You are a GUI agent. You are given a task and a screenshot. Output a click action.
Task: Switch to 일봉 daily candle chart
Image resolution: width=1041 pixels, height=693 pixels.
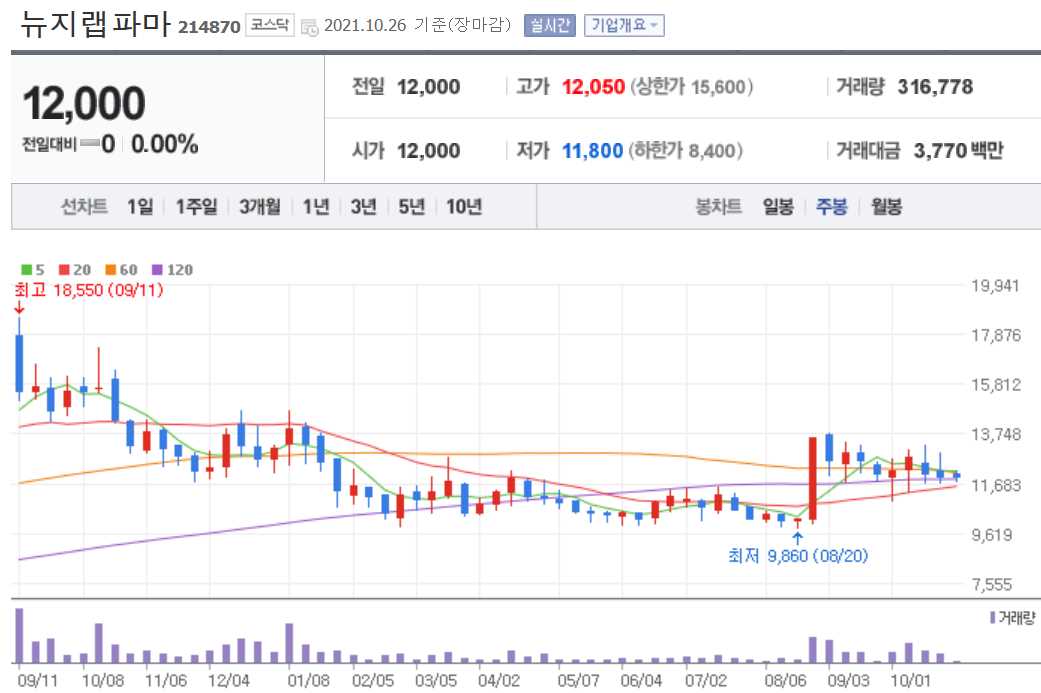tap(778, 206)
